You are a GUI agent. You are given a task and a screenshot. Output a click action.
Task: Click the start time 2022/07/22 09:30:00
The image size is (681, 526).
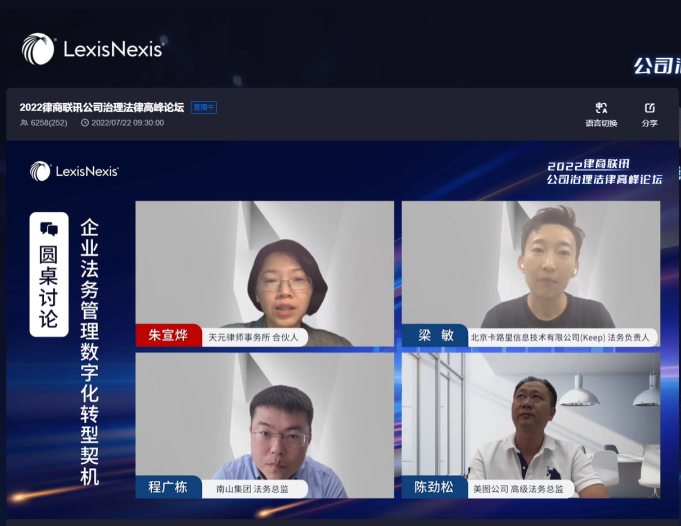click(x=128, y=123)
